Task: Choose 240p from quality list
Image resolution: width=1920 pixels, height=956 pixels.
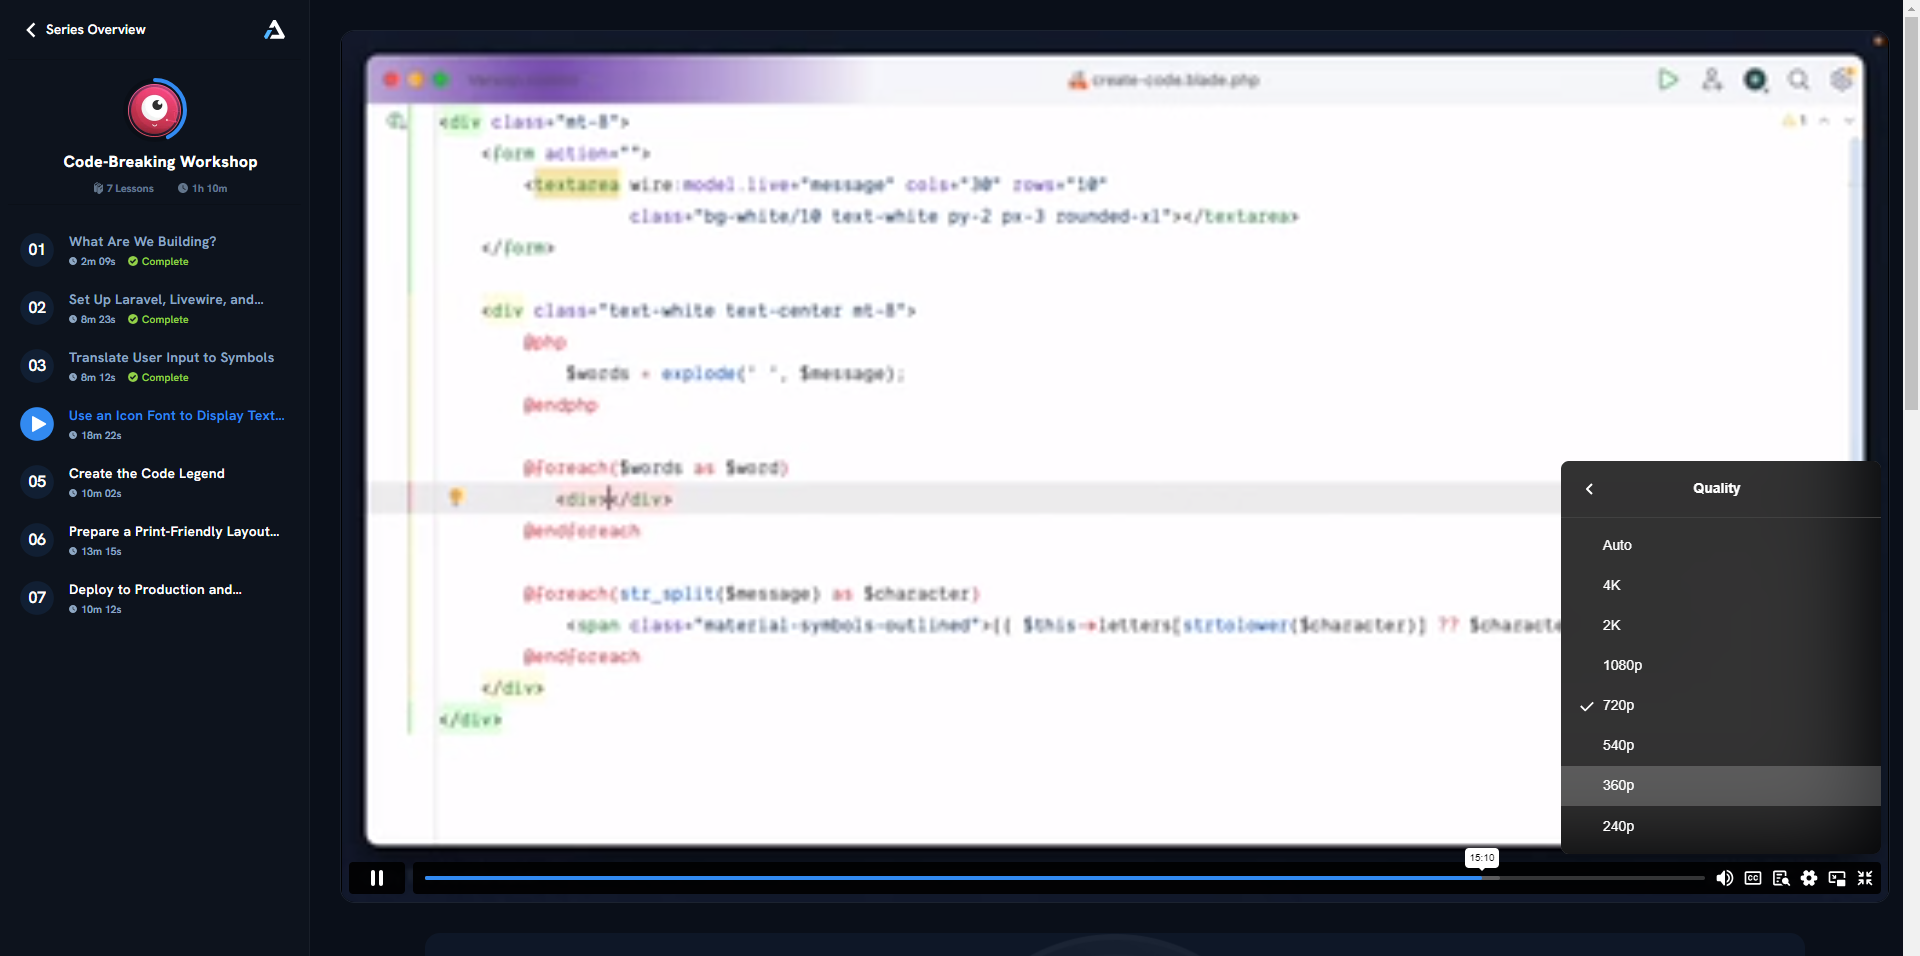Action: [1721, 826]
